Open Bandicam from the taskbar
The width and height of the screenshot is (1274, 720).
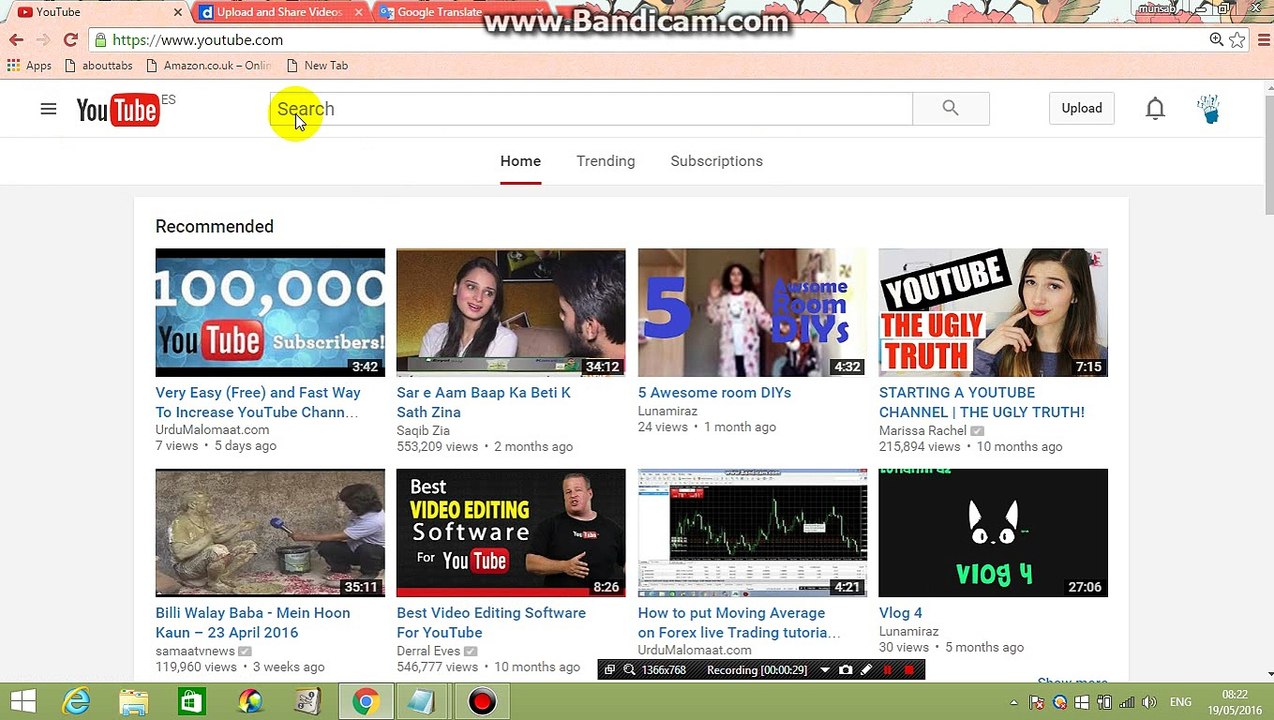pyautogui.click(x=481, y=702)
